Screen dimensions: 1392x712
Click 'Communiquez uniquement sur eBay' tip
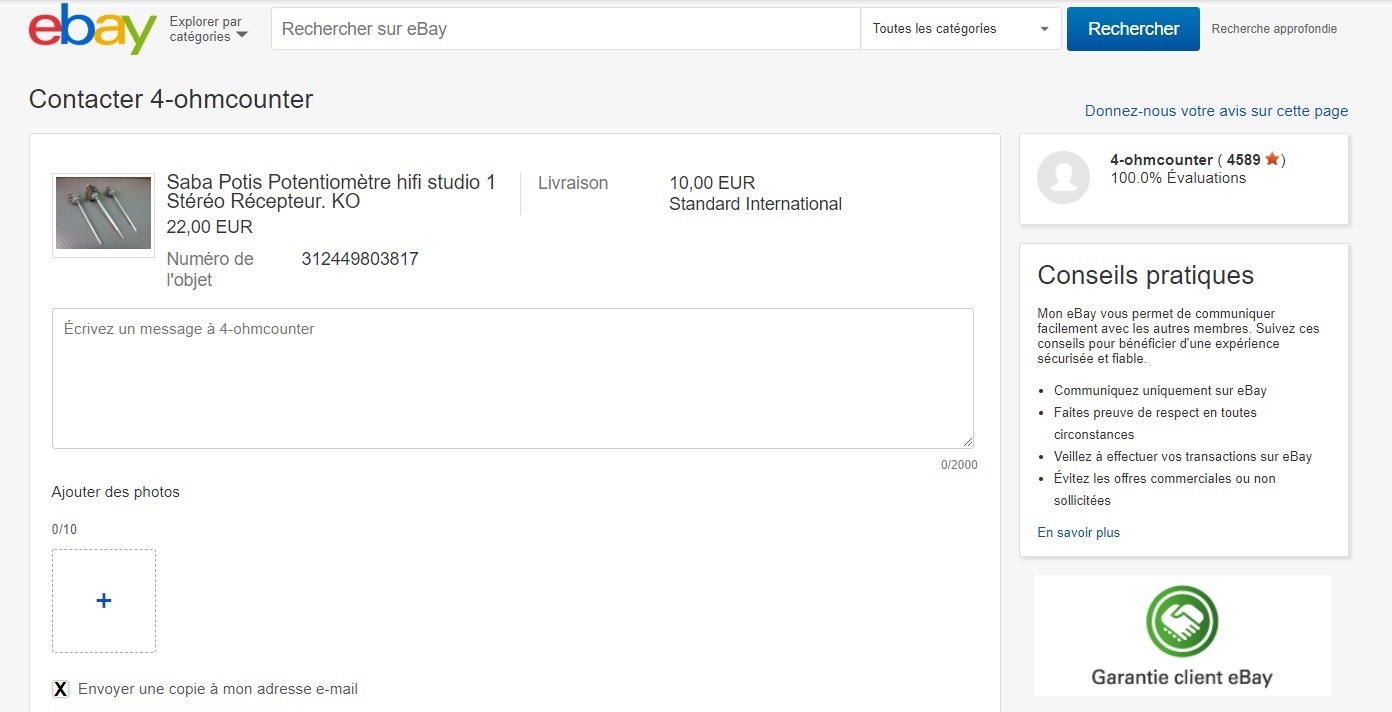1160,391
